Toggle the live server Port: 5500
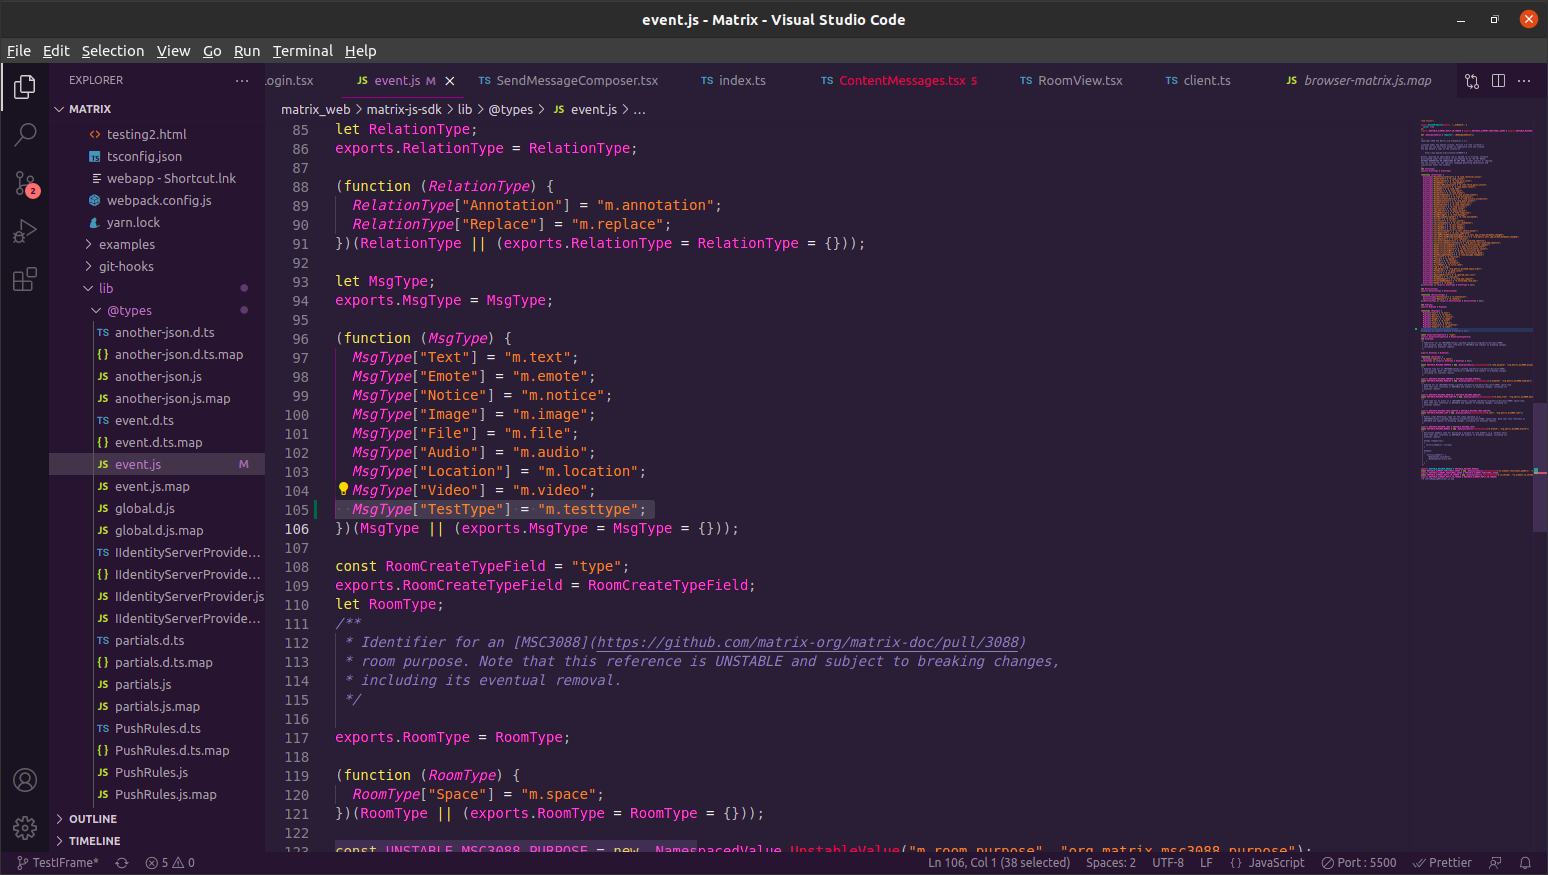 click(x=1358, y=863)
